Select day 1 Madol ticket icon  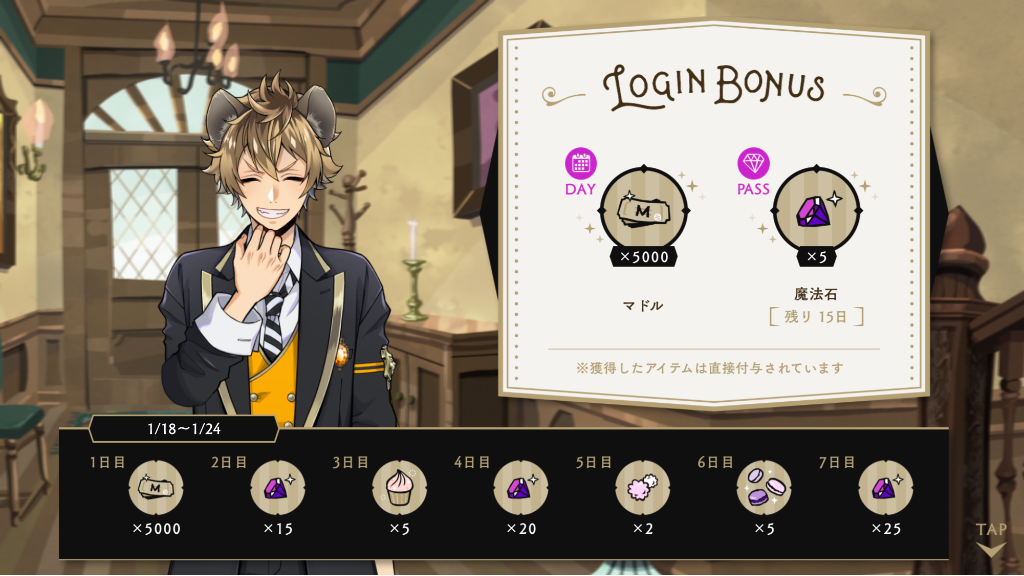coord(155,487)
